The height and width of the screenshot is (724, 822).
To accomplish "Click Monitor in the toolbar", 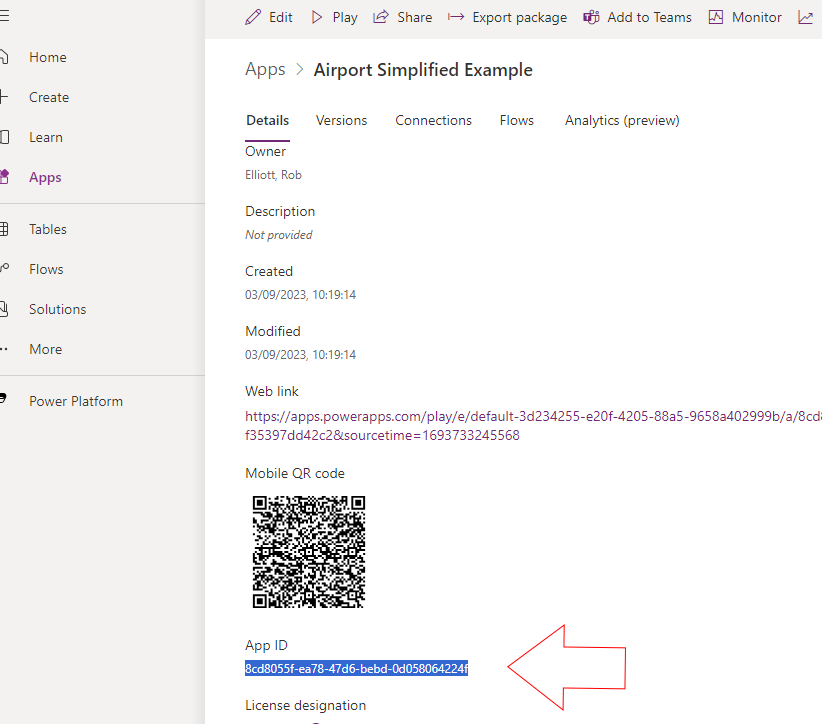I will 745,17.
